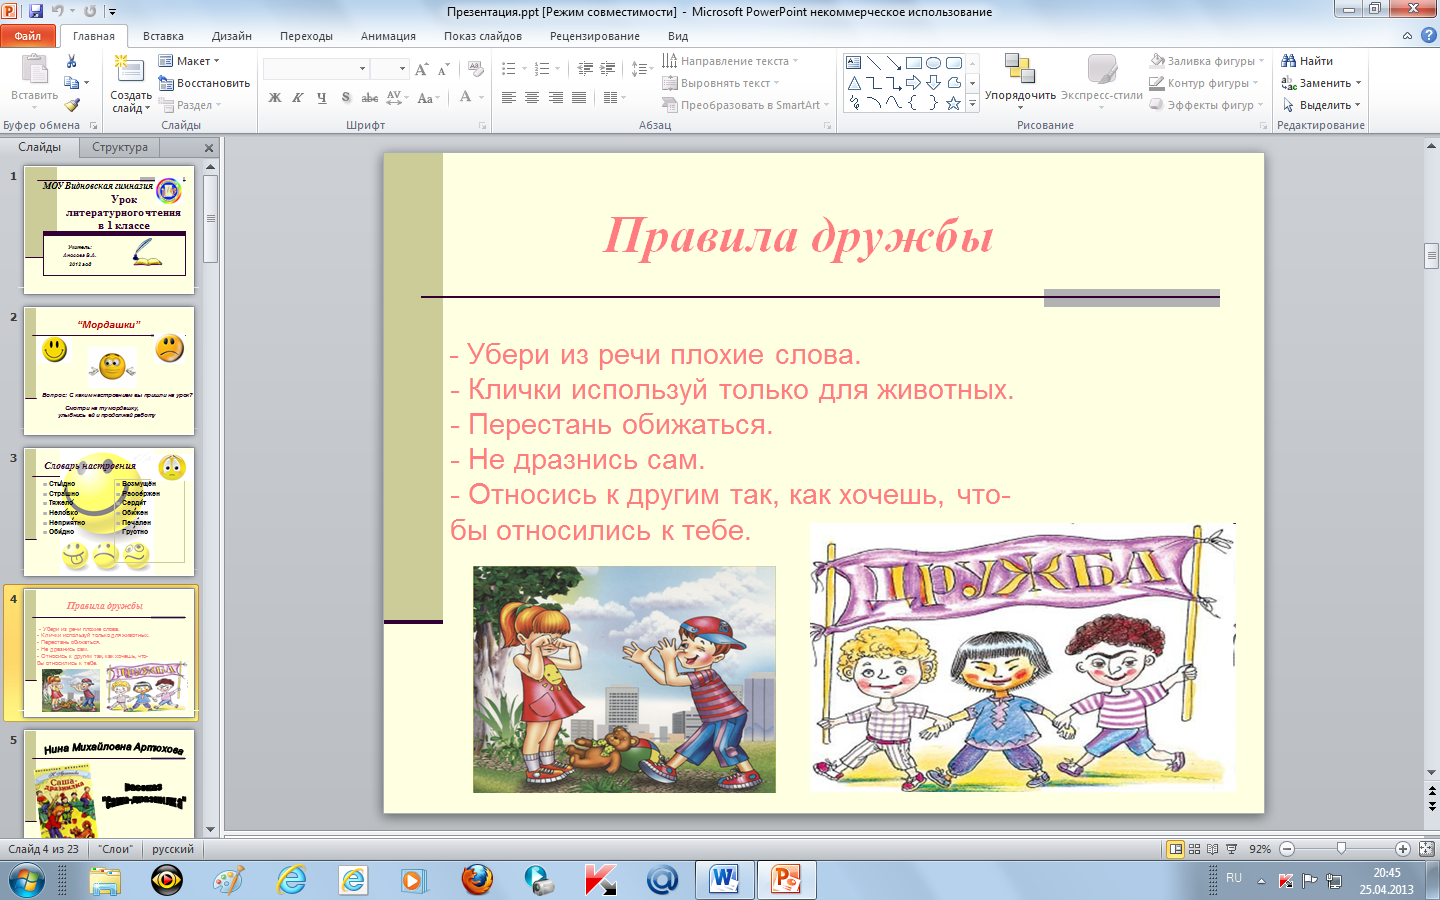This screenshot has width=1440, height=900.
Task: Select the oval shape in shapes gallery
Action: [933, 62]
